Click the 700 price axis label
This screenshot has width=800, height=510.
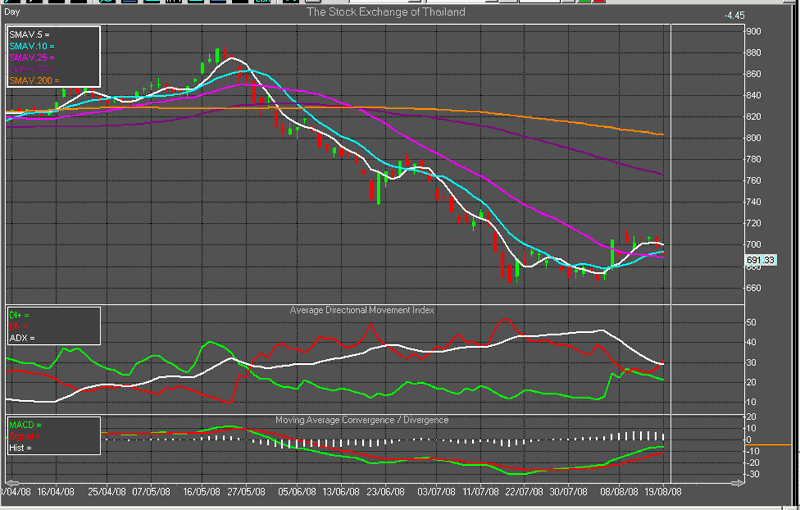coord(754,245)
